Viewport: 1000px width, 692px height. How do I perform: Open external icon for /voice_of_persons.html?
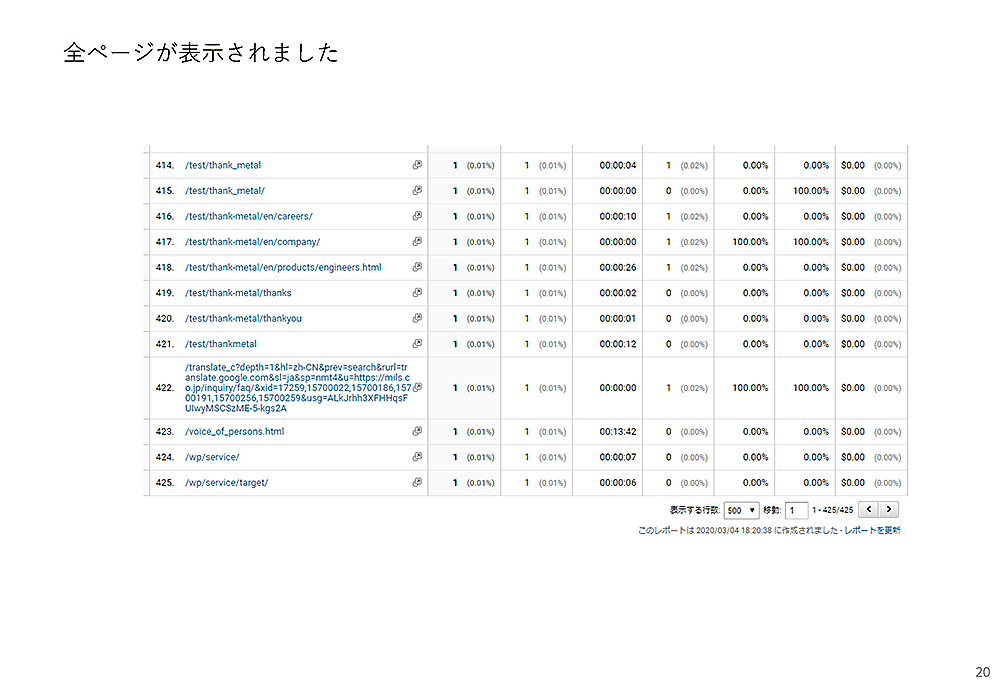coord(417,432)
